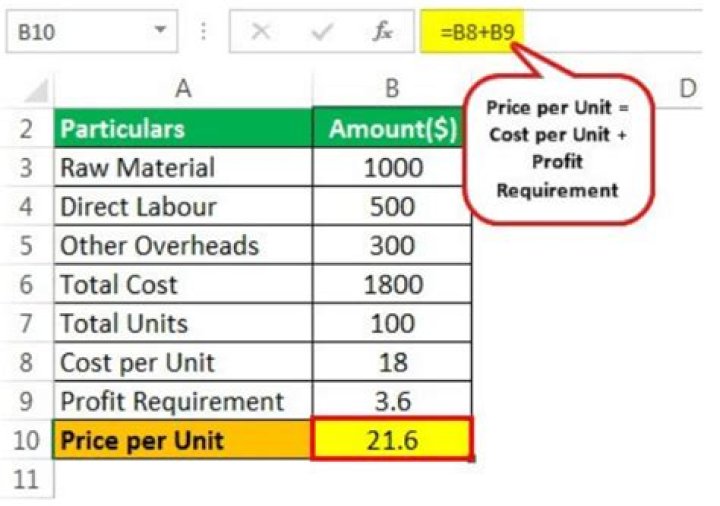Screen dimensions: 720x506
Task: Select column B header
Action: [391, 90]
